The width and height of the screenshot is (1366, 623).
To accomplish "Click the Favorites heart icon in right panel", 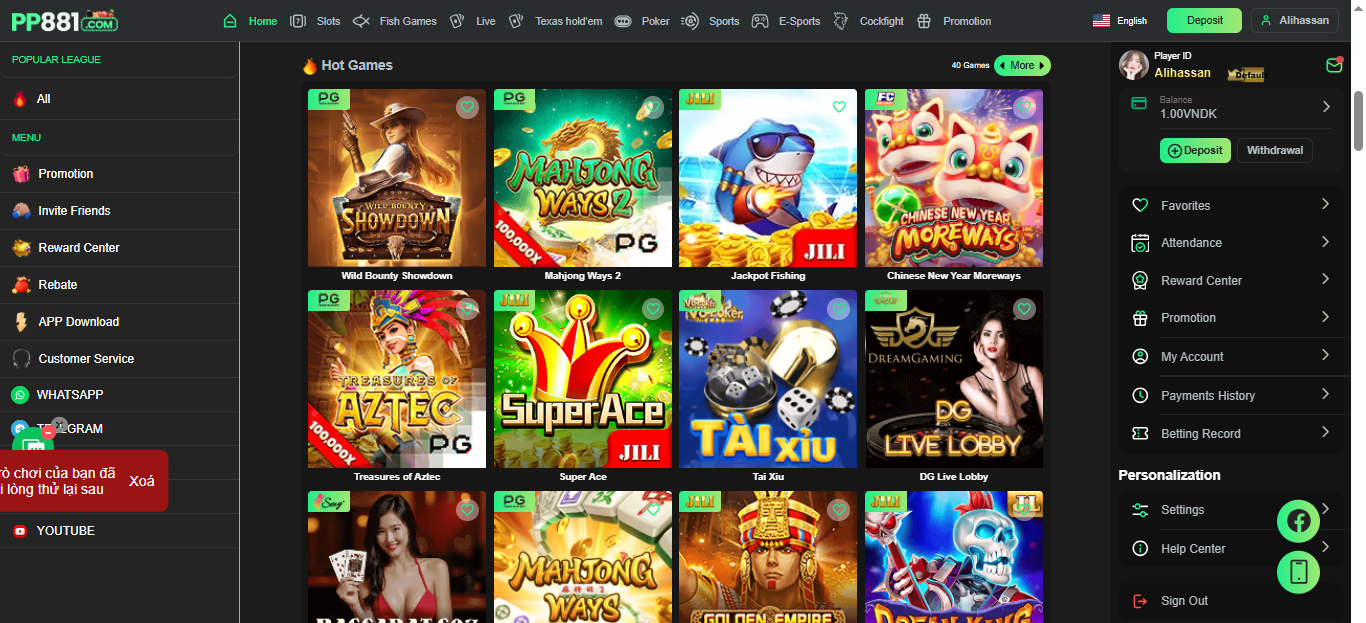I will click(x=1139, y=205).
